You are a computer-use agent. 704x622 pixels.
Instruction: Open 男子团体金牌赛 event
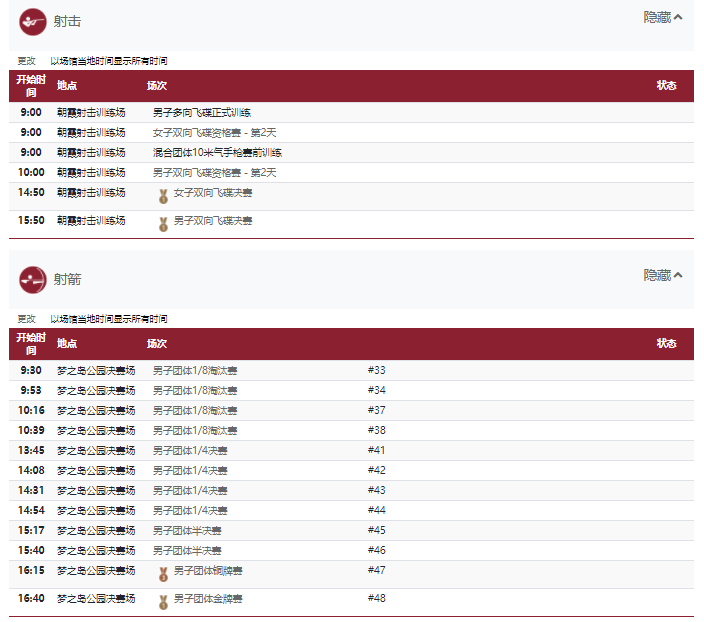click(x=208, y=599)
